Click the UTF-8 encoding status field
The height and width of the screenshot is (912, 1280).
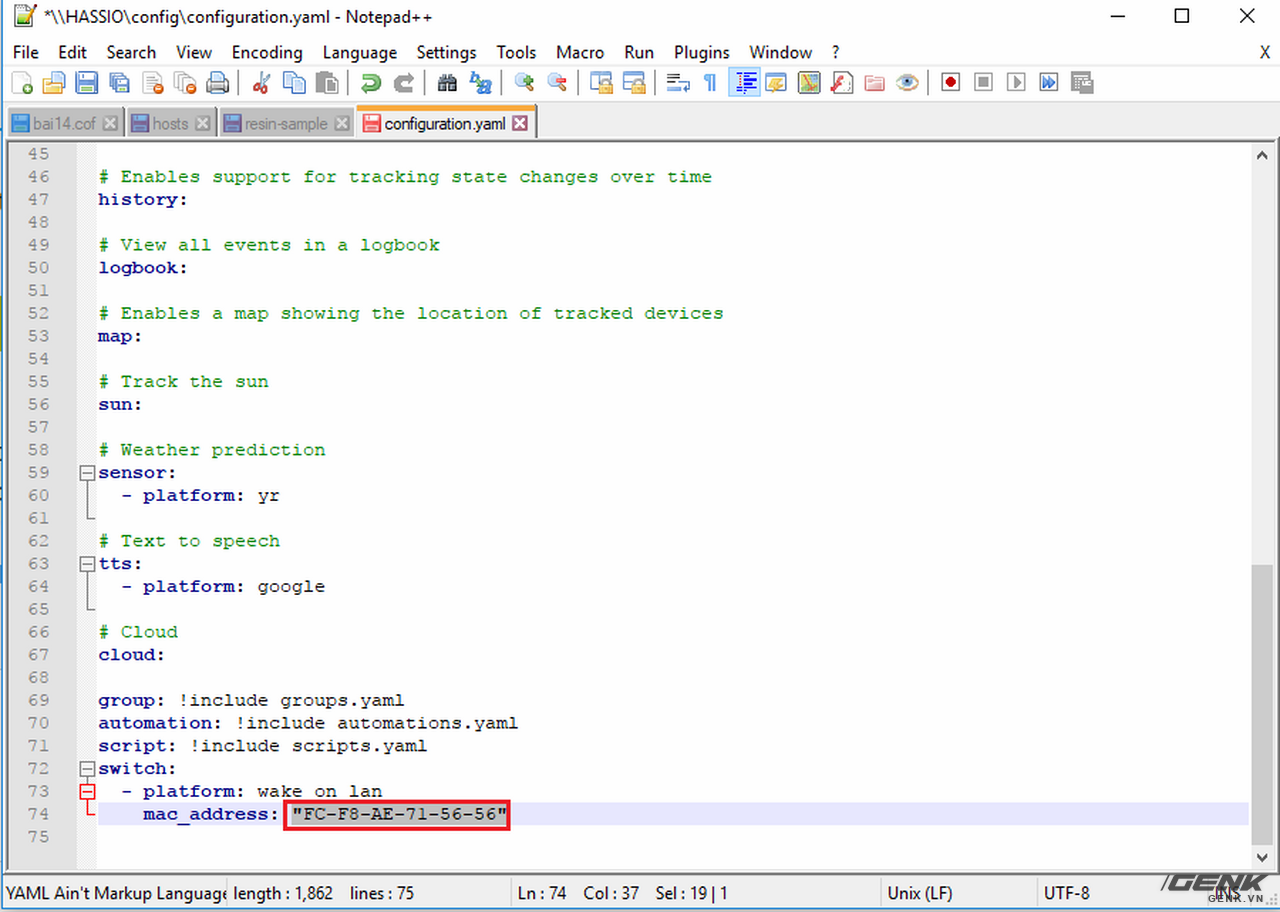pyautogui.click(x=1067, y=893)
